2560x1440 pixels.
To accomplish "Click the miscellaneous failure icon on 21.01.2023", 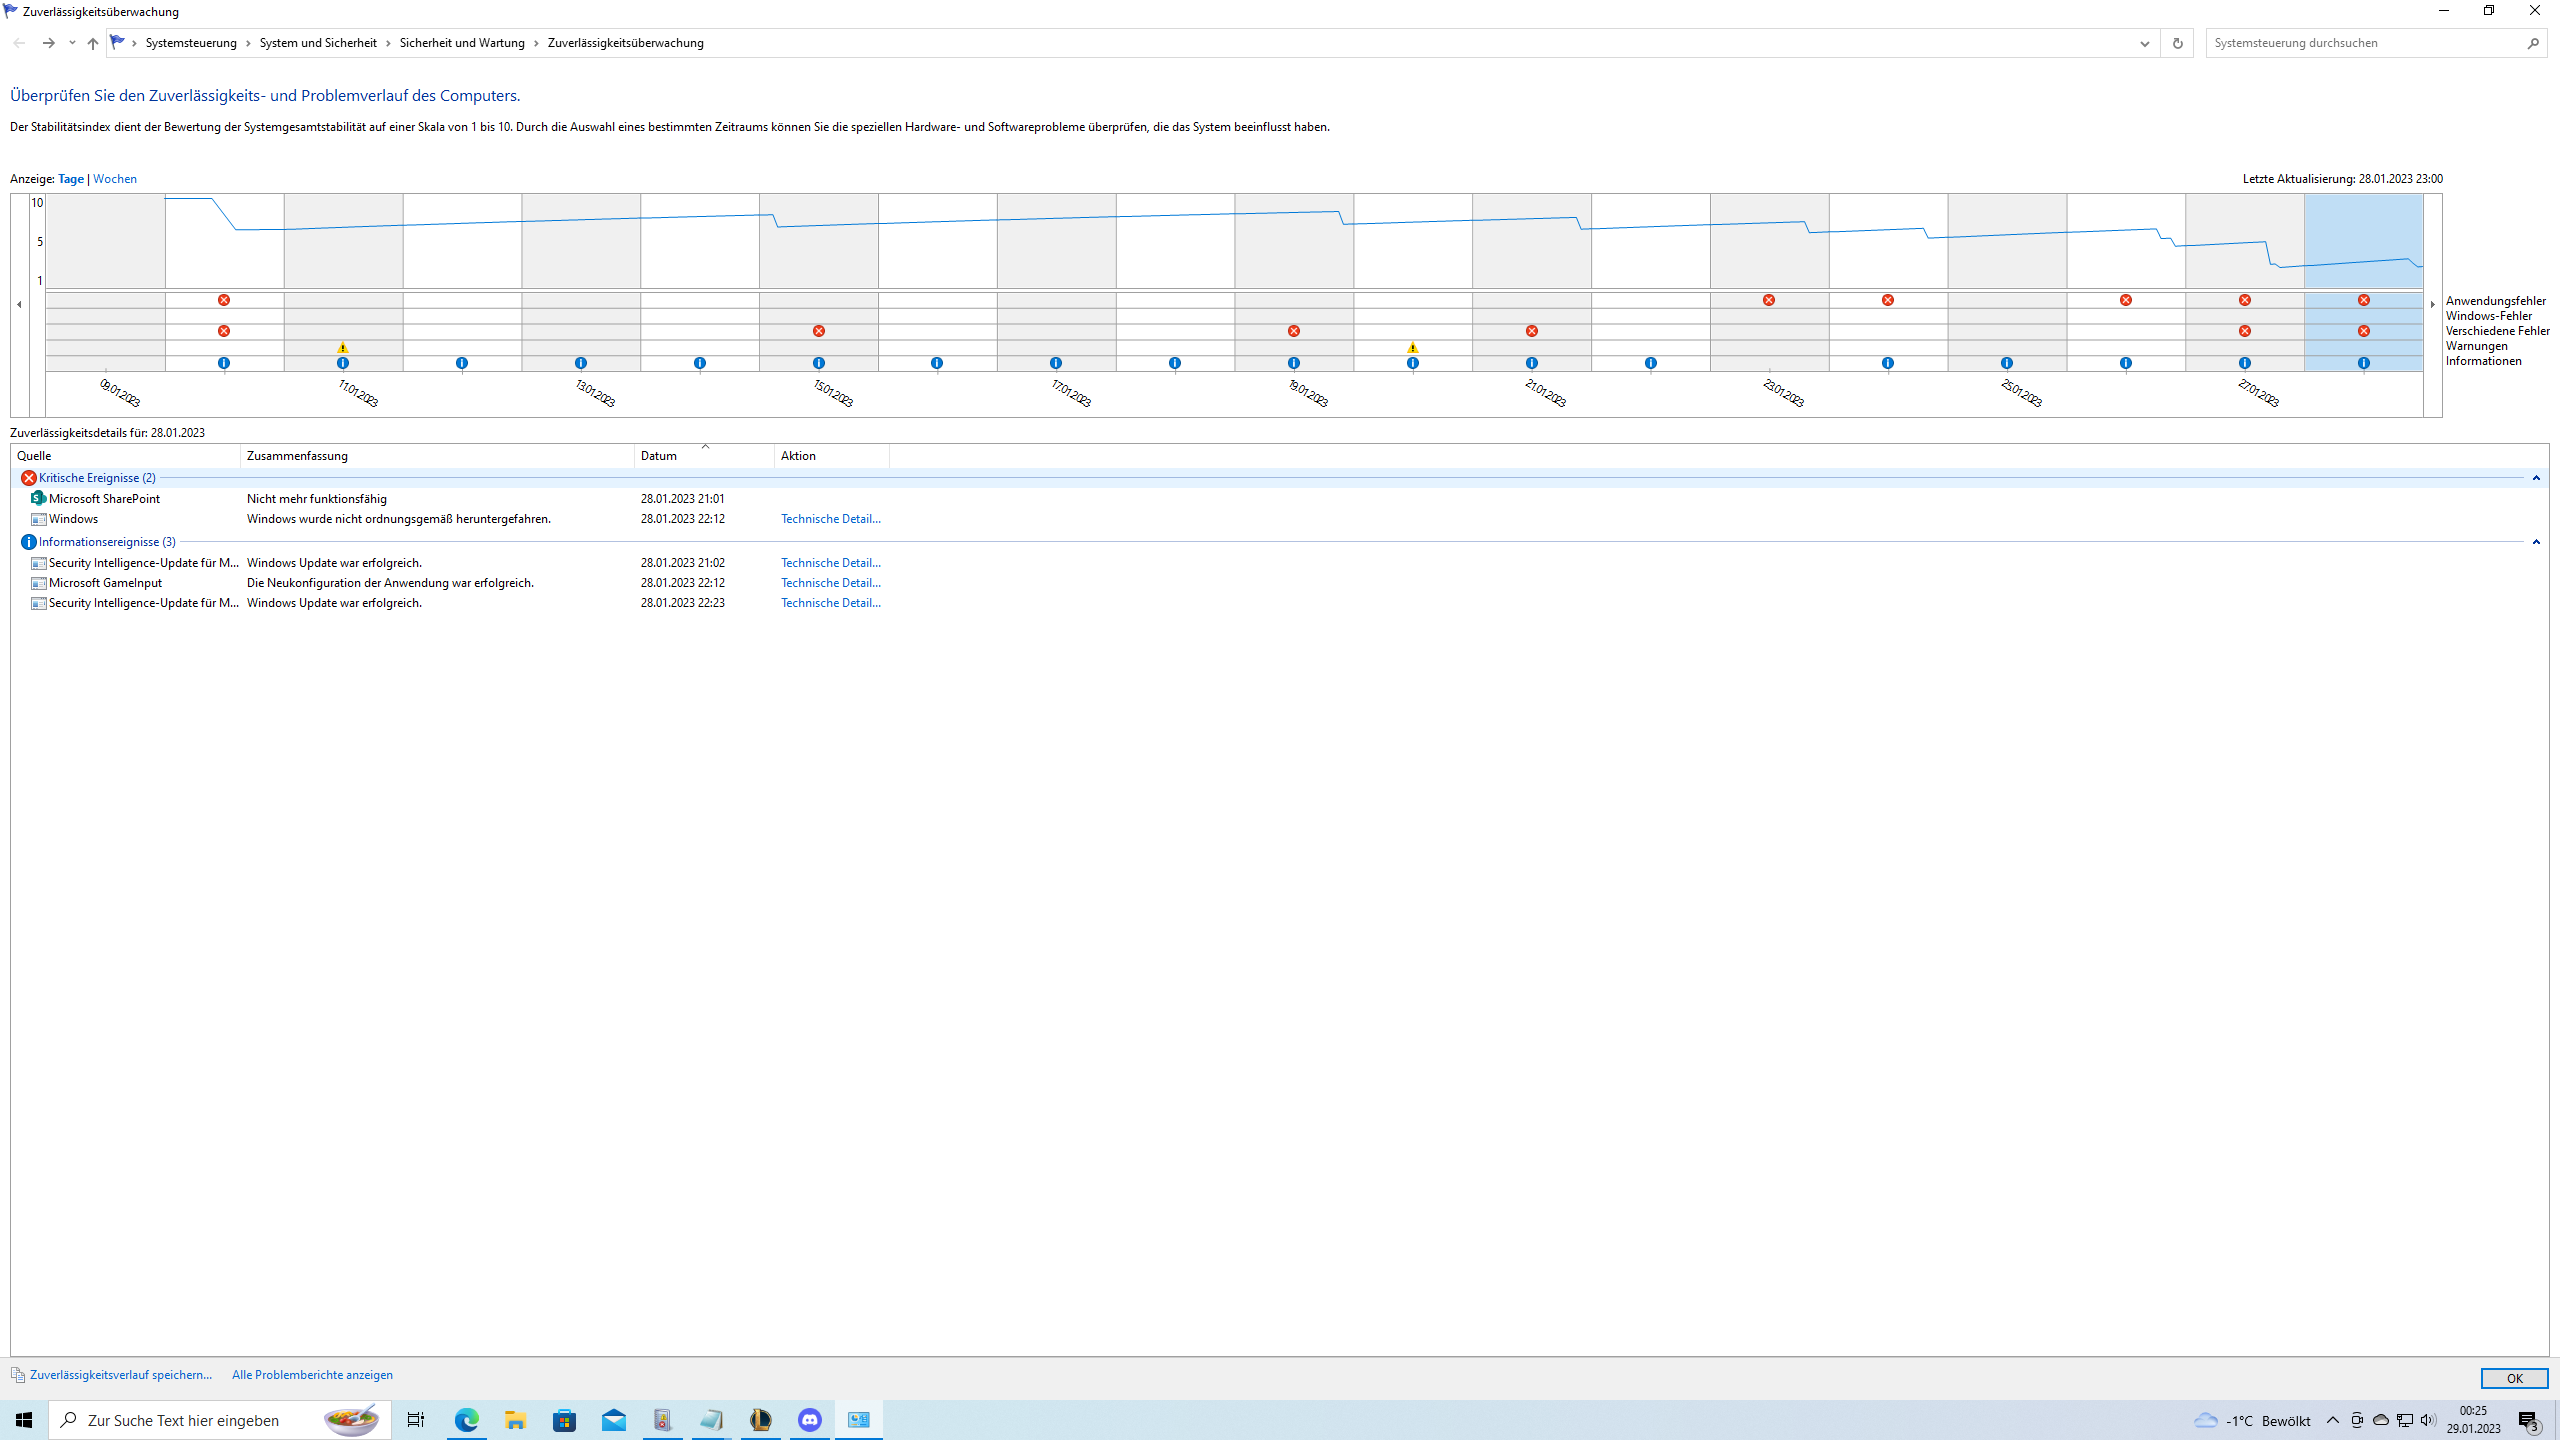I will 1532,331.
